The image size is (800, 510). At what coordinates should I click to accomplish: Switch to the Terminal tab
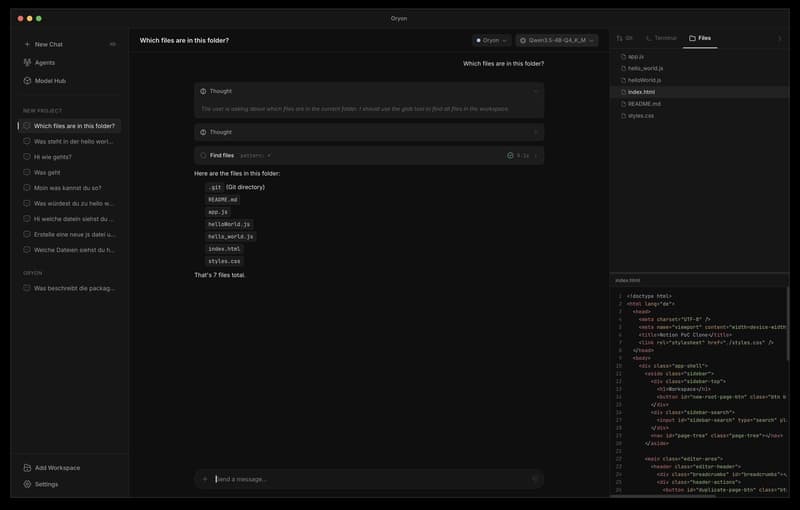click(661, 38)
